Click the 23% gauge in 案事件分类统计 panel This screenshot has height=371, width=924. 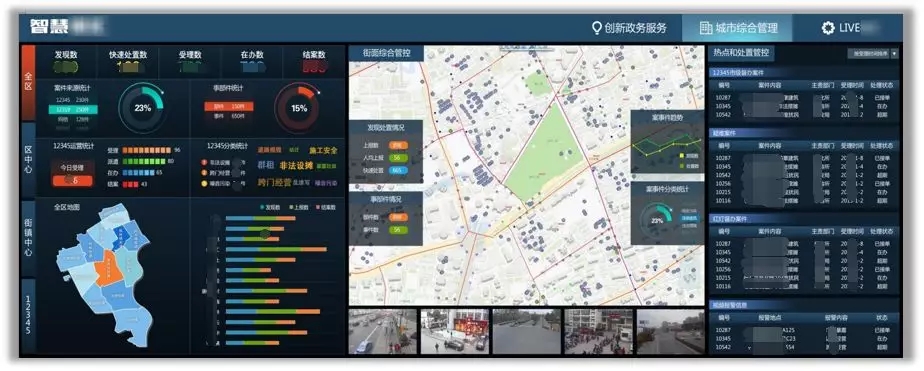pyautogui.click(x=656, y=220)
